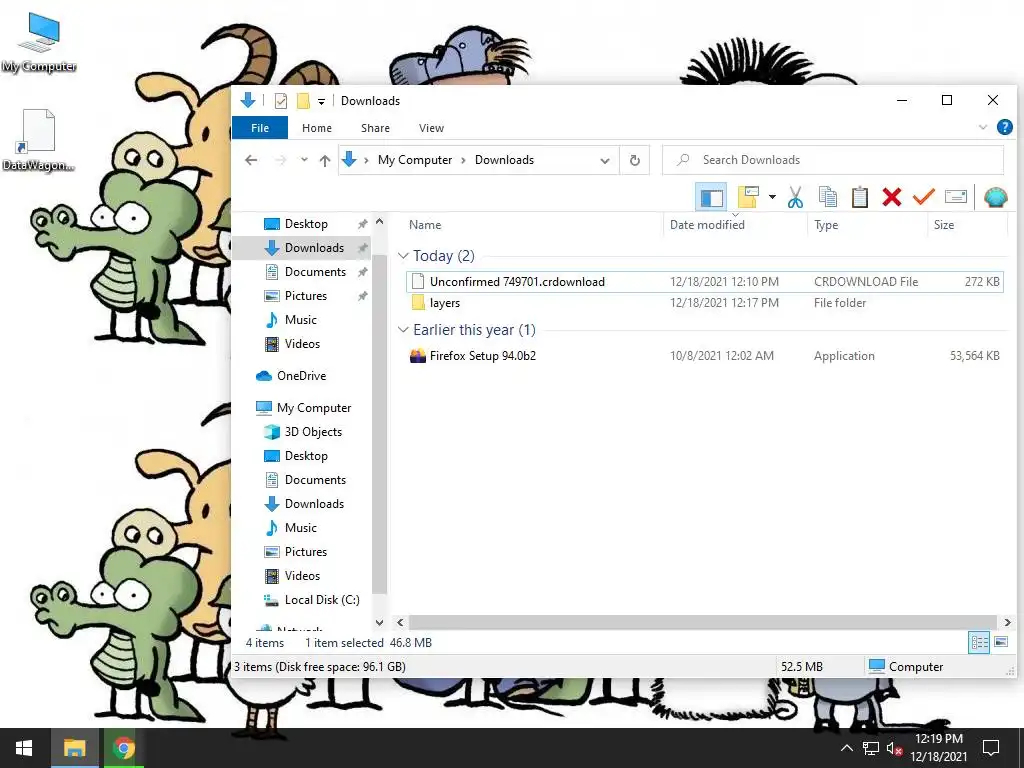Click the 52.5 MB status bar entry
Image resolution: width=1024 pixels, height=768 pixels.
pos(802,667)
